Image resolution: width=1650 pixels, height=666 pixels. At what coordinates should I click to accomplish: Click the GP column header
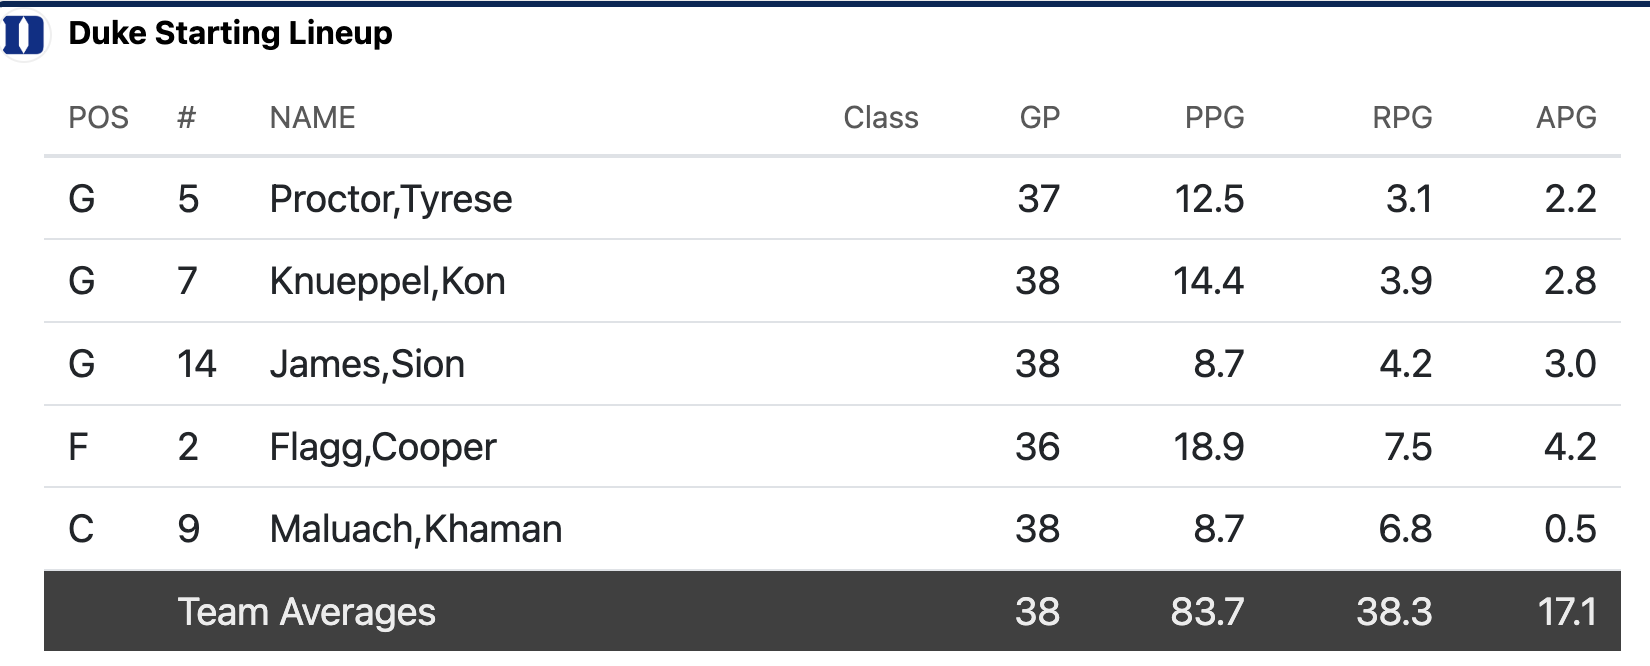[1039, 118]
